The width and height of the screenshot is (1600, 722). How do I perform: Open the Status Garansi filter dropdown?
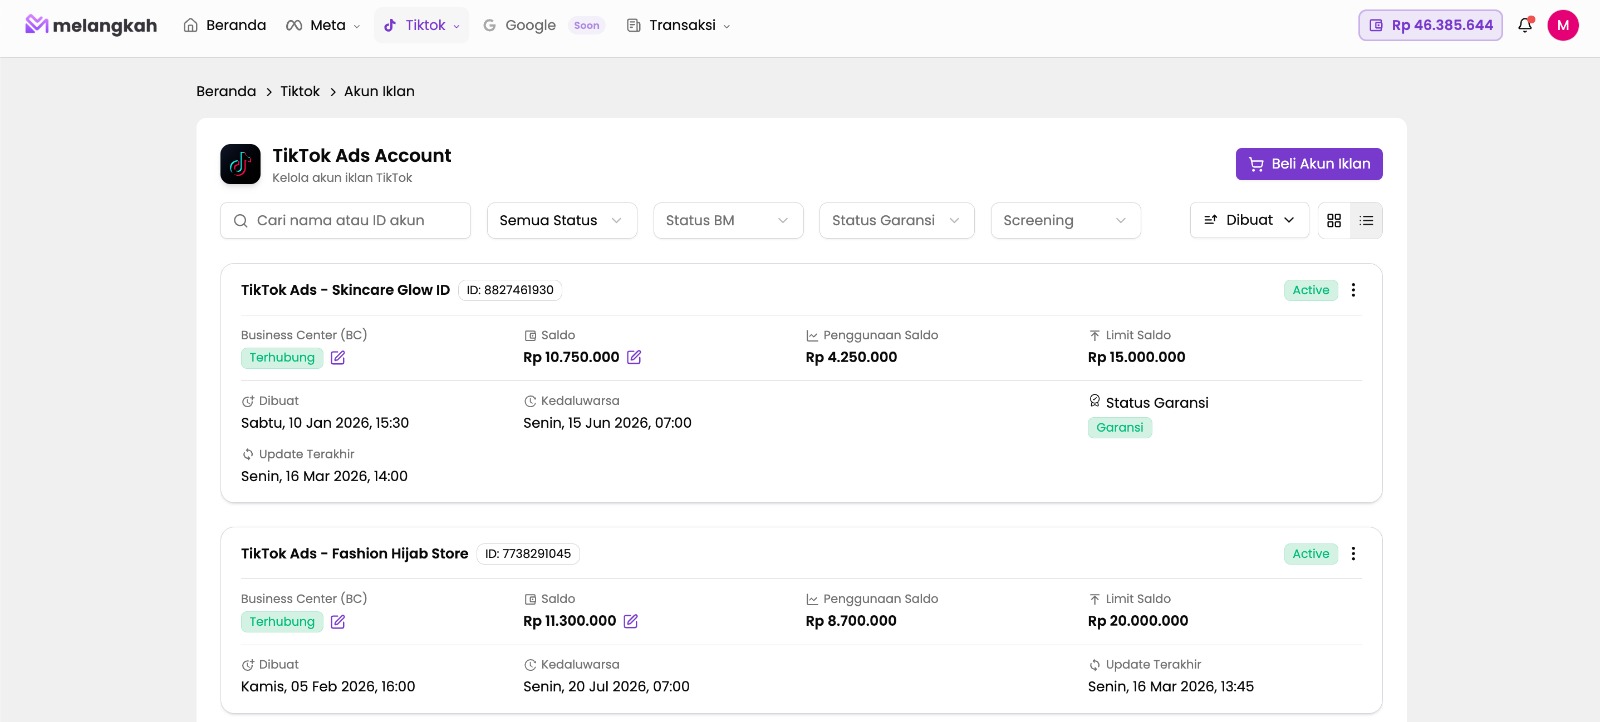point(897,220)
